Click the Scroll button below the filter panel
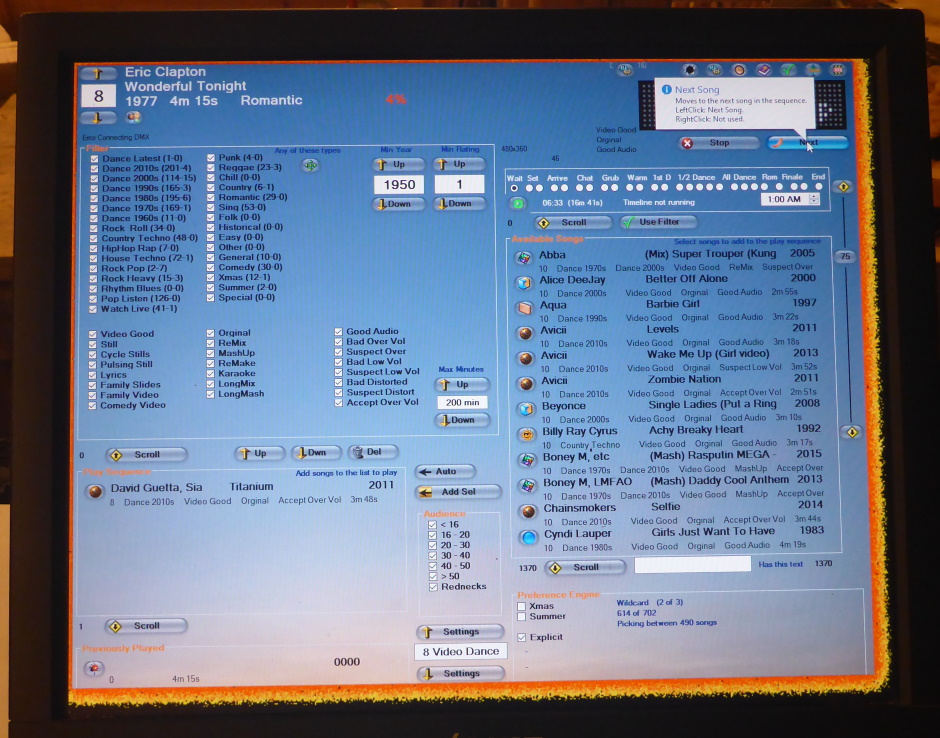Viewport: 940px width, 738px height. click(x=146, y=454)
